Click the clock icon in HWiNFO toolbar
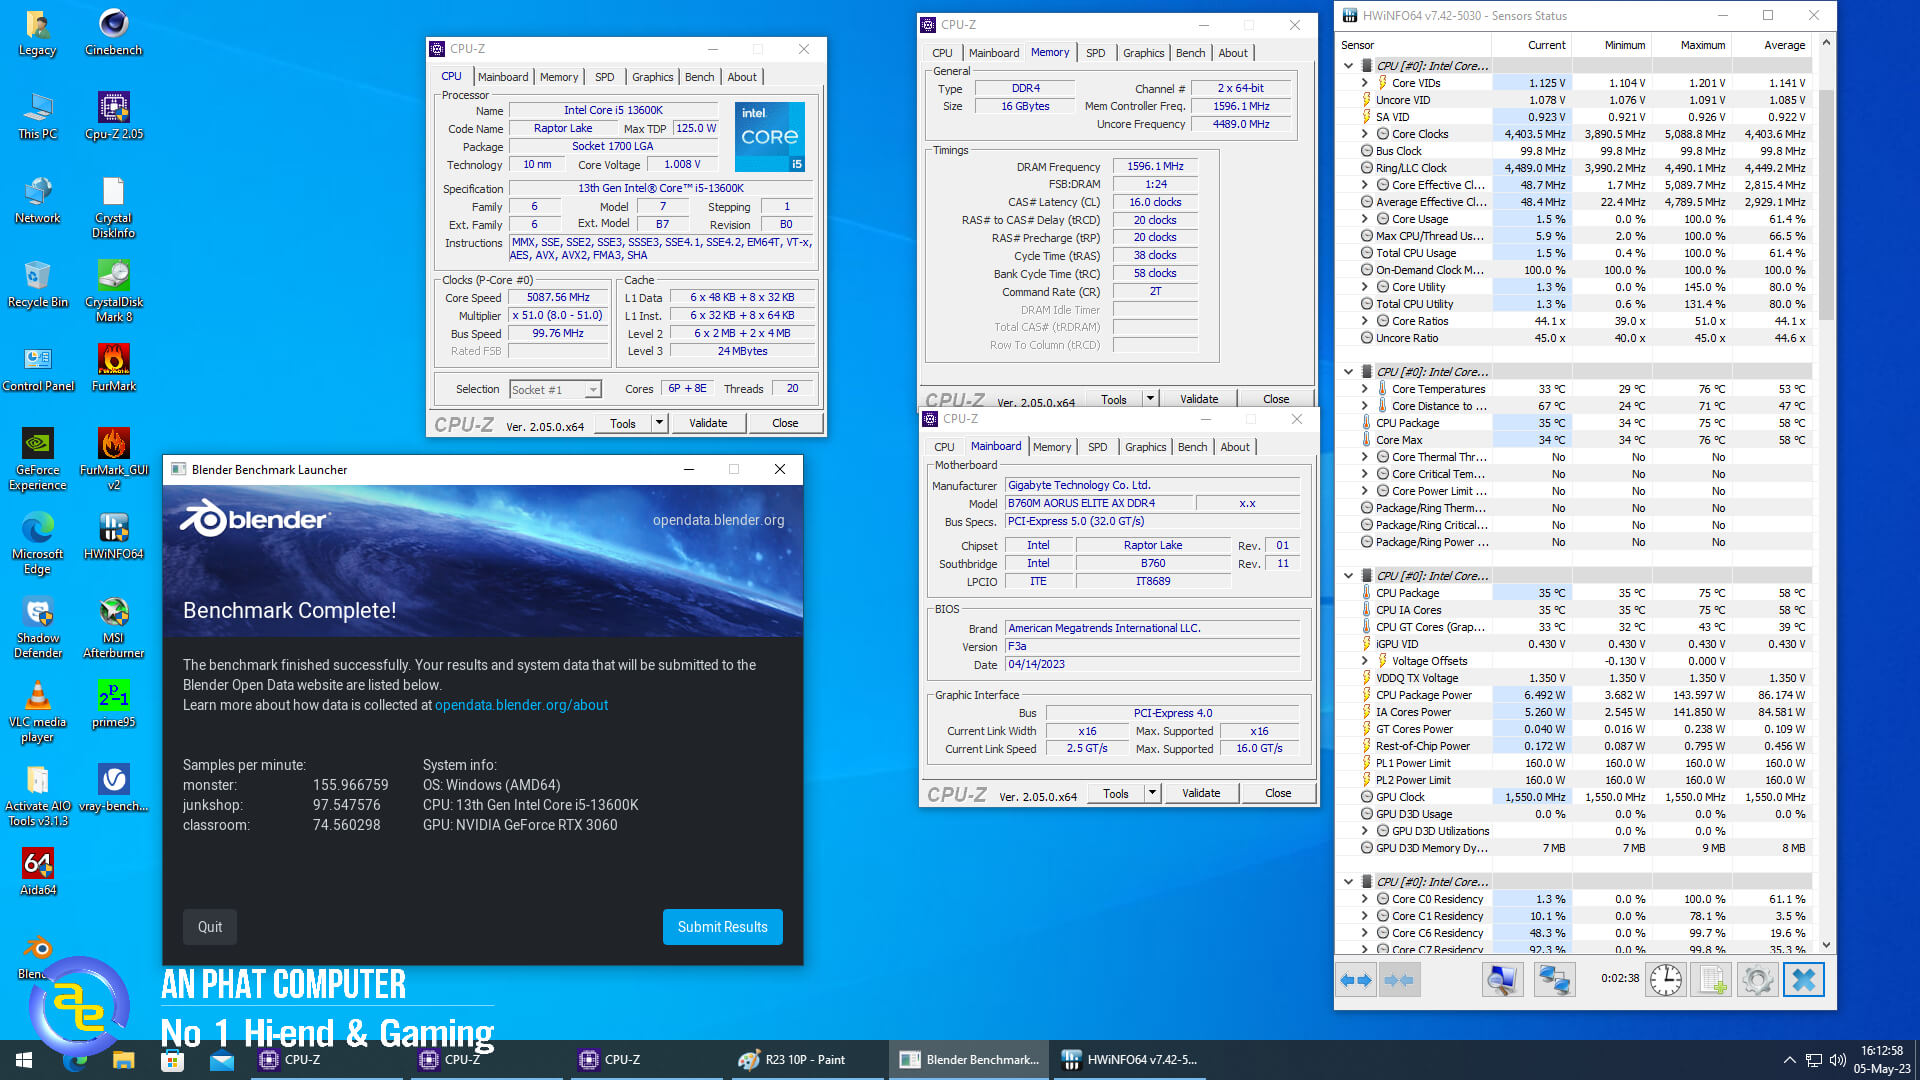 click(x=1664, y=979)
